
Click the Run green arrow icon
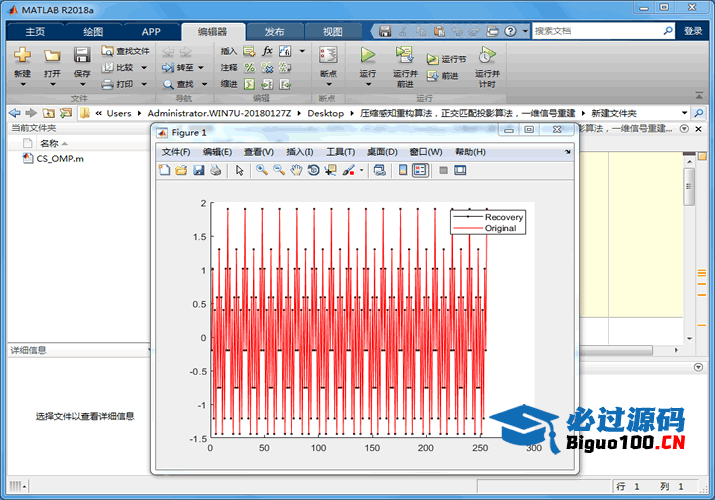(368, 55)
